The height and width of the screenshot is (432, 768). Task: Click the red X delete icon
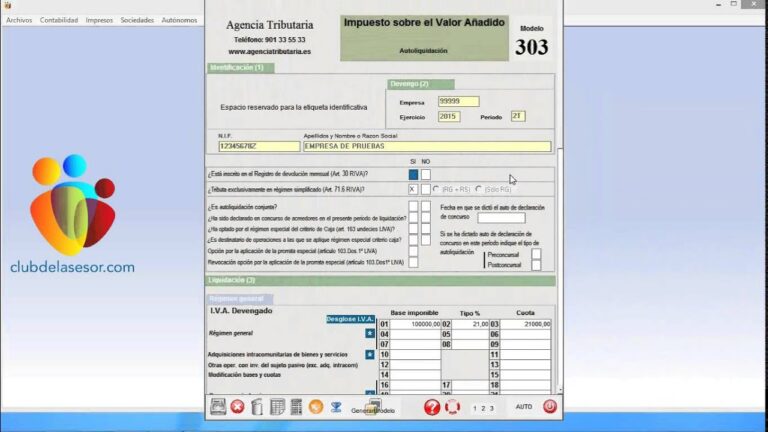(238, 407)
